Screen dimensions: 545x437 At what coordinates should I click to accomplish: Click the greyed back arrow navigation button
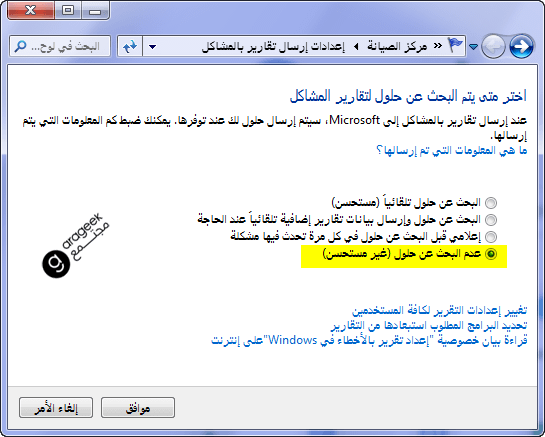pos(493,47)
